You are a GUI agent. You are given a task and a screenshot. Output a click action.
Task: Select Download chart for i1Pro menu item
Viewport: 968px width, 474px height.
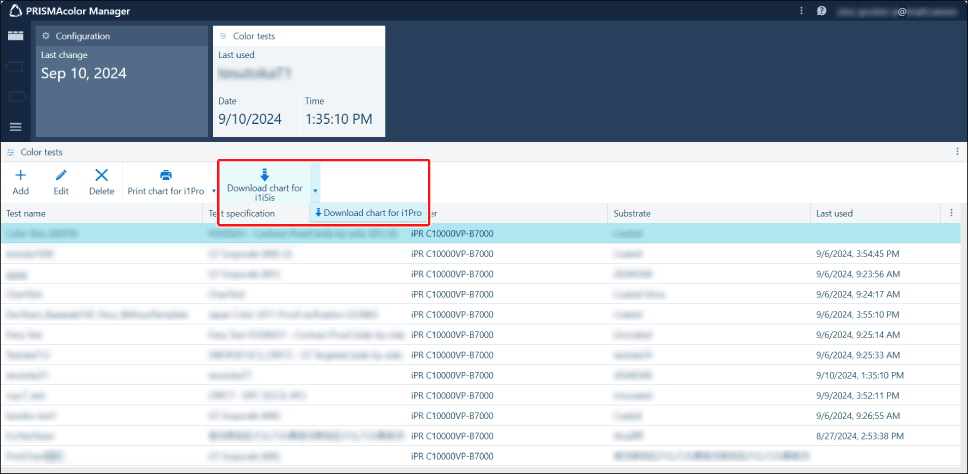coord(368,213)
